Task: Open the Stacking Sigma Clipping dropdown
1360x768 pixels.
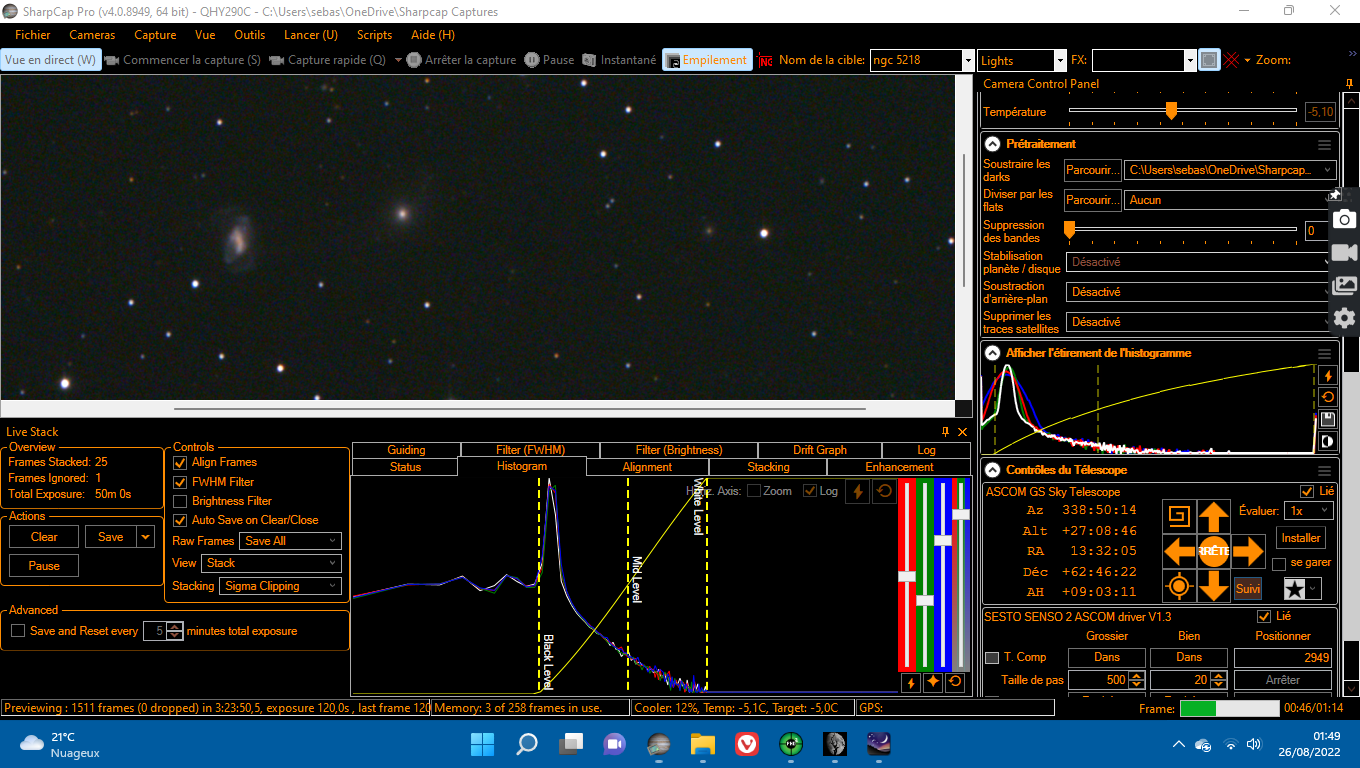Action: (280, 586)
